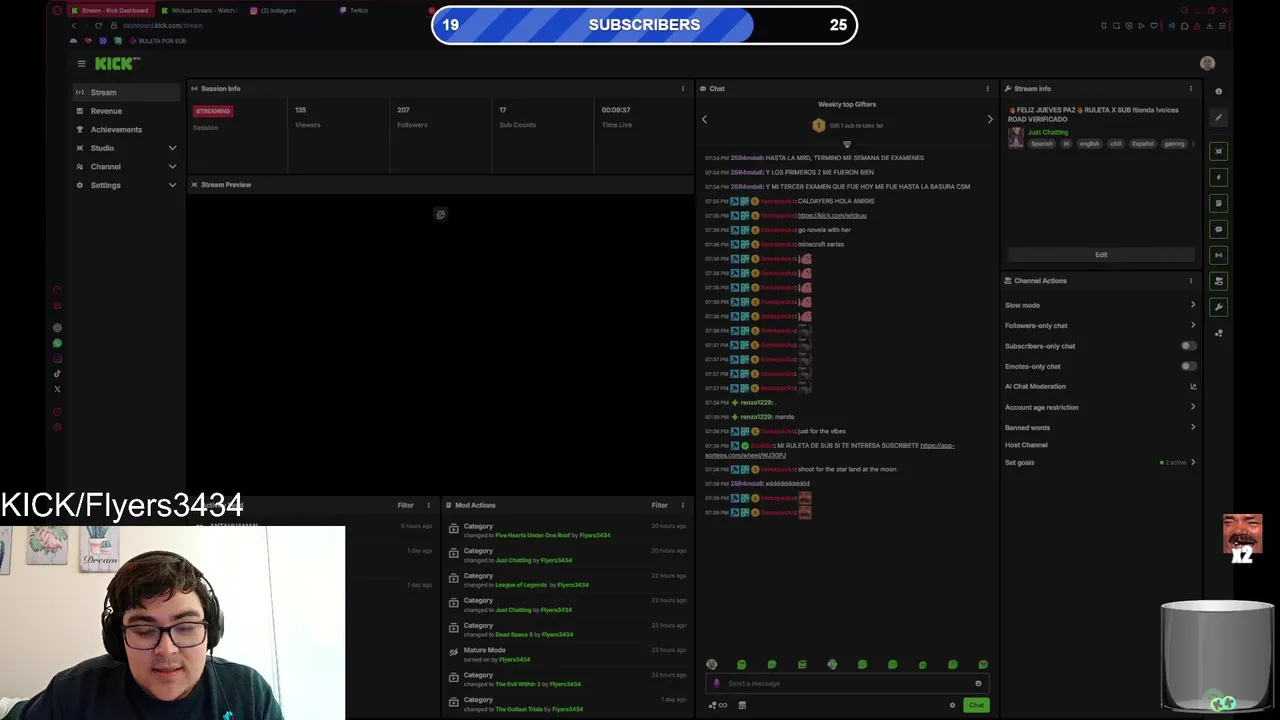
Task: Click the pencil edit icon in the right toolbar
Action: pyautogui.click(x=1218, y=117)
